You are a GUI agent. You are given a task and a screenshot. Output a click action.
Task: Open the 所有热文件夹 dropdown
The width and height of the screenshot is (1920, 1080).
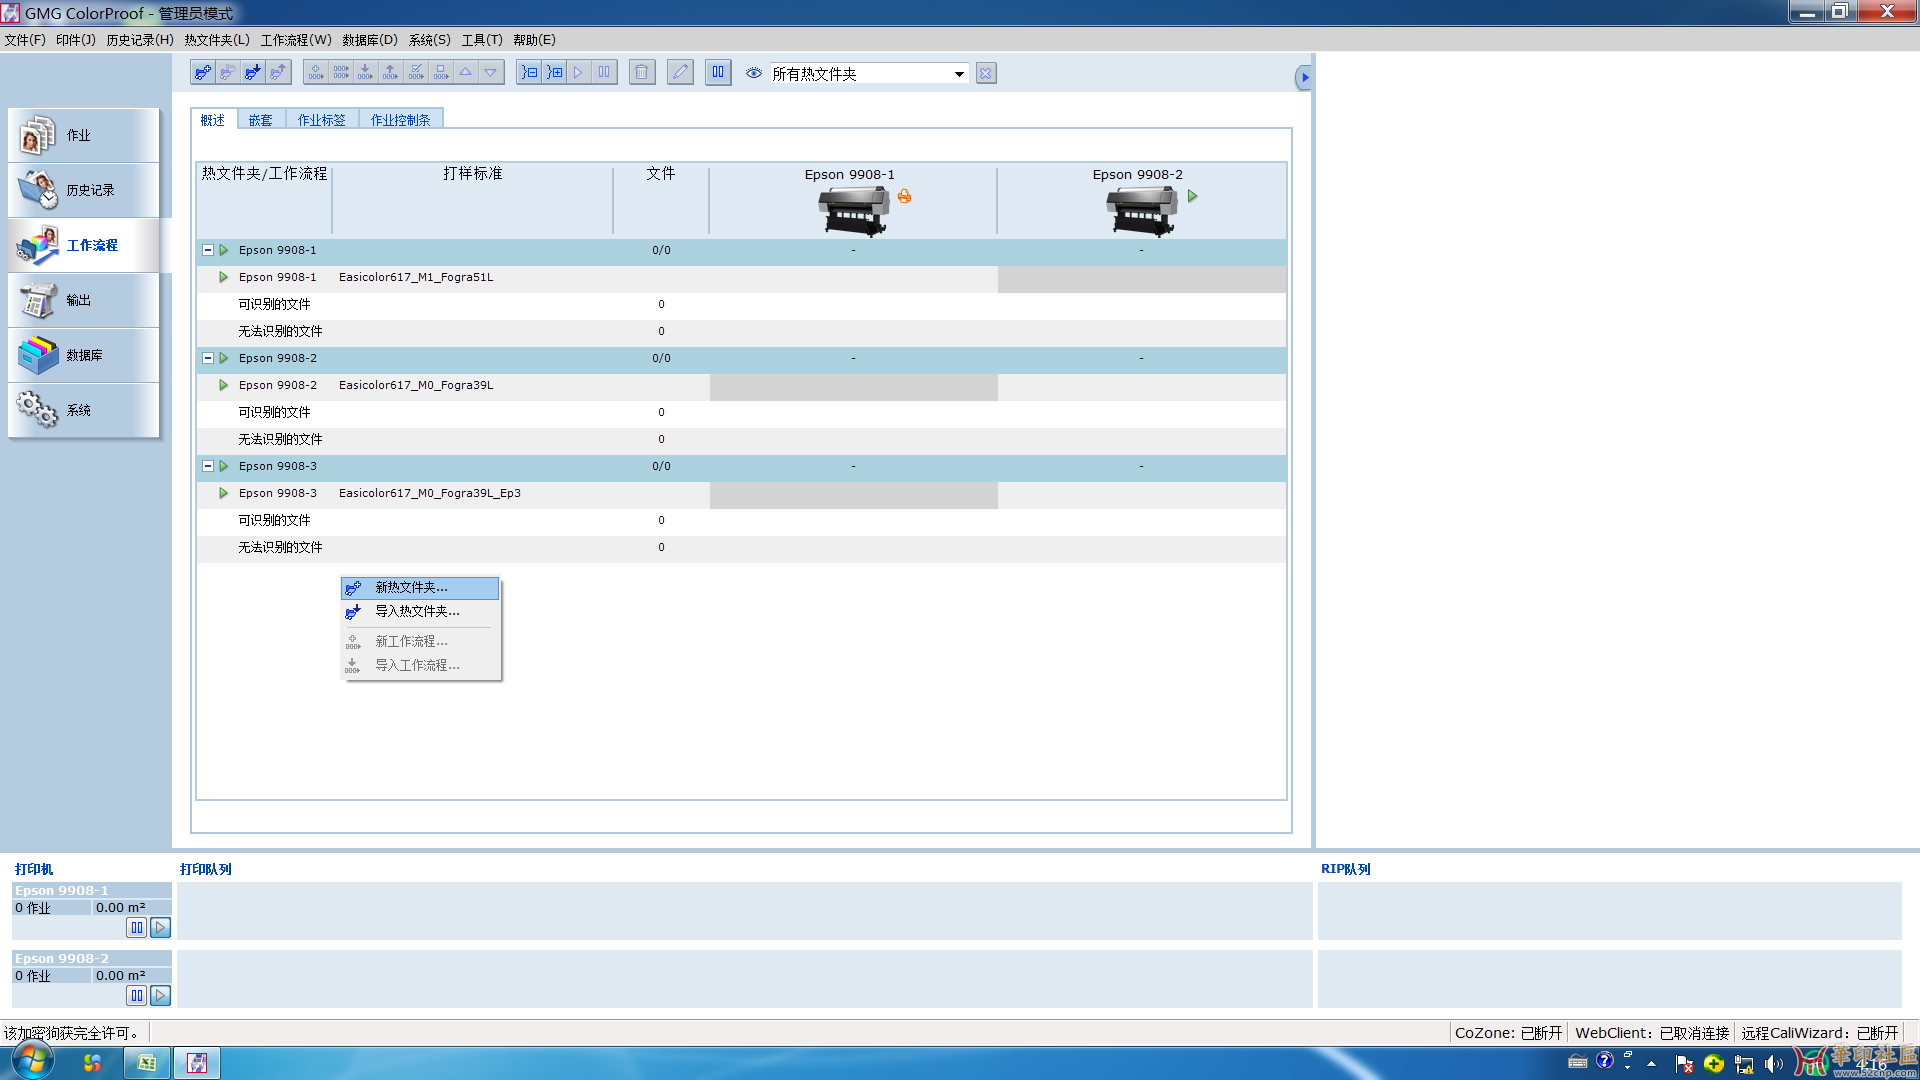point(868,73)
